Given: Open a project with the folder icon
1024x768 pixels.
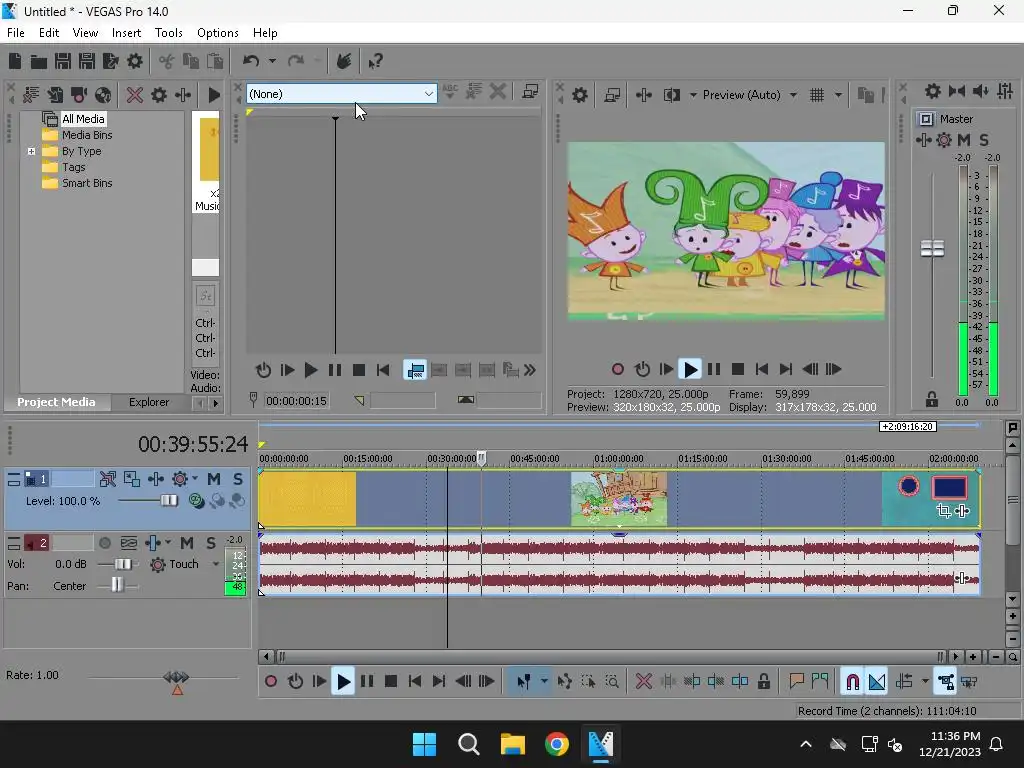Looking at the screenshot, I should (x=39, y=61).
